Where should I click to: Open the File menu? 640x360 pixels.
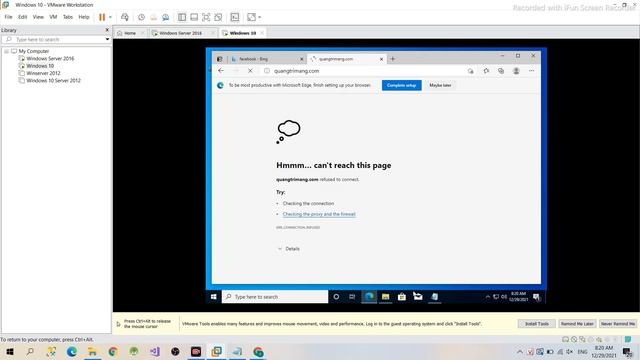pyautogui.click(x=8, y=17)
